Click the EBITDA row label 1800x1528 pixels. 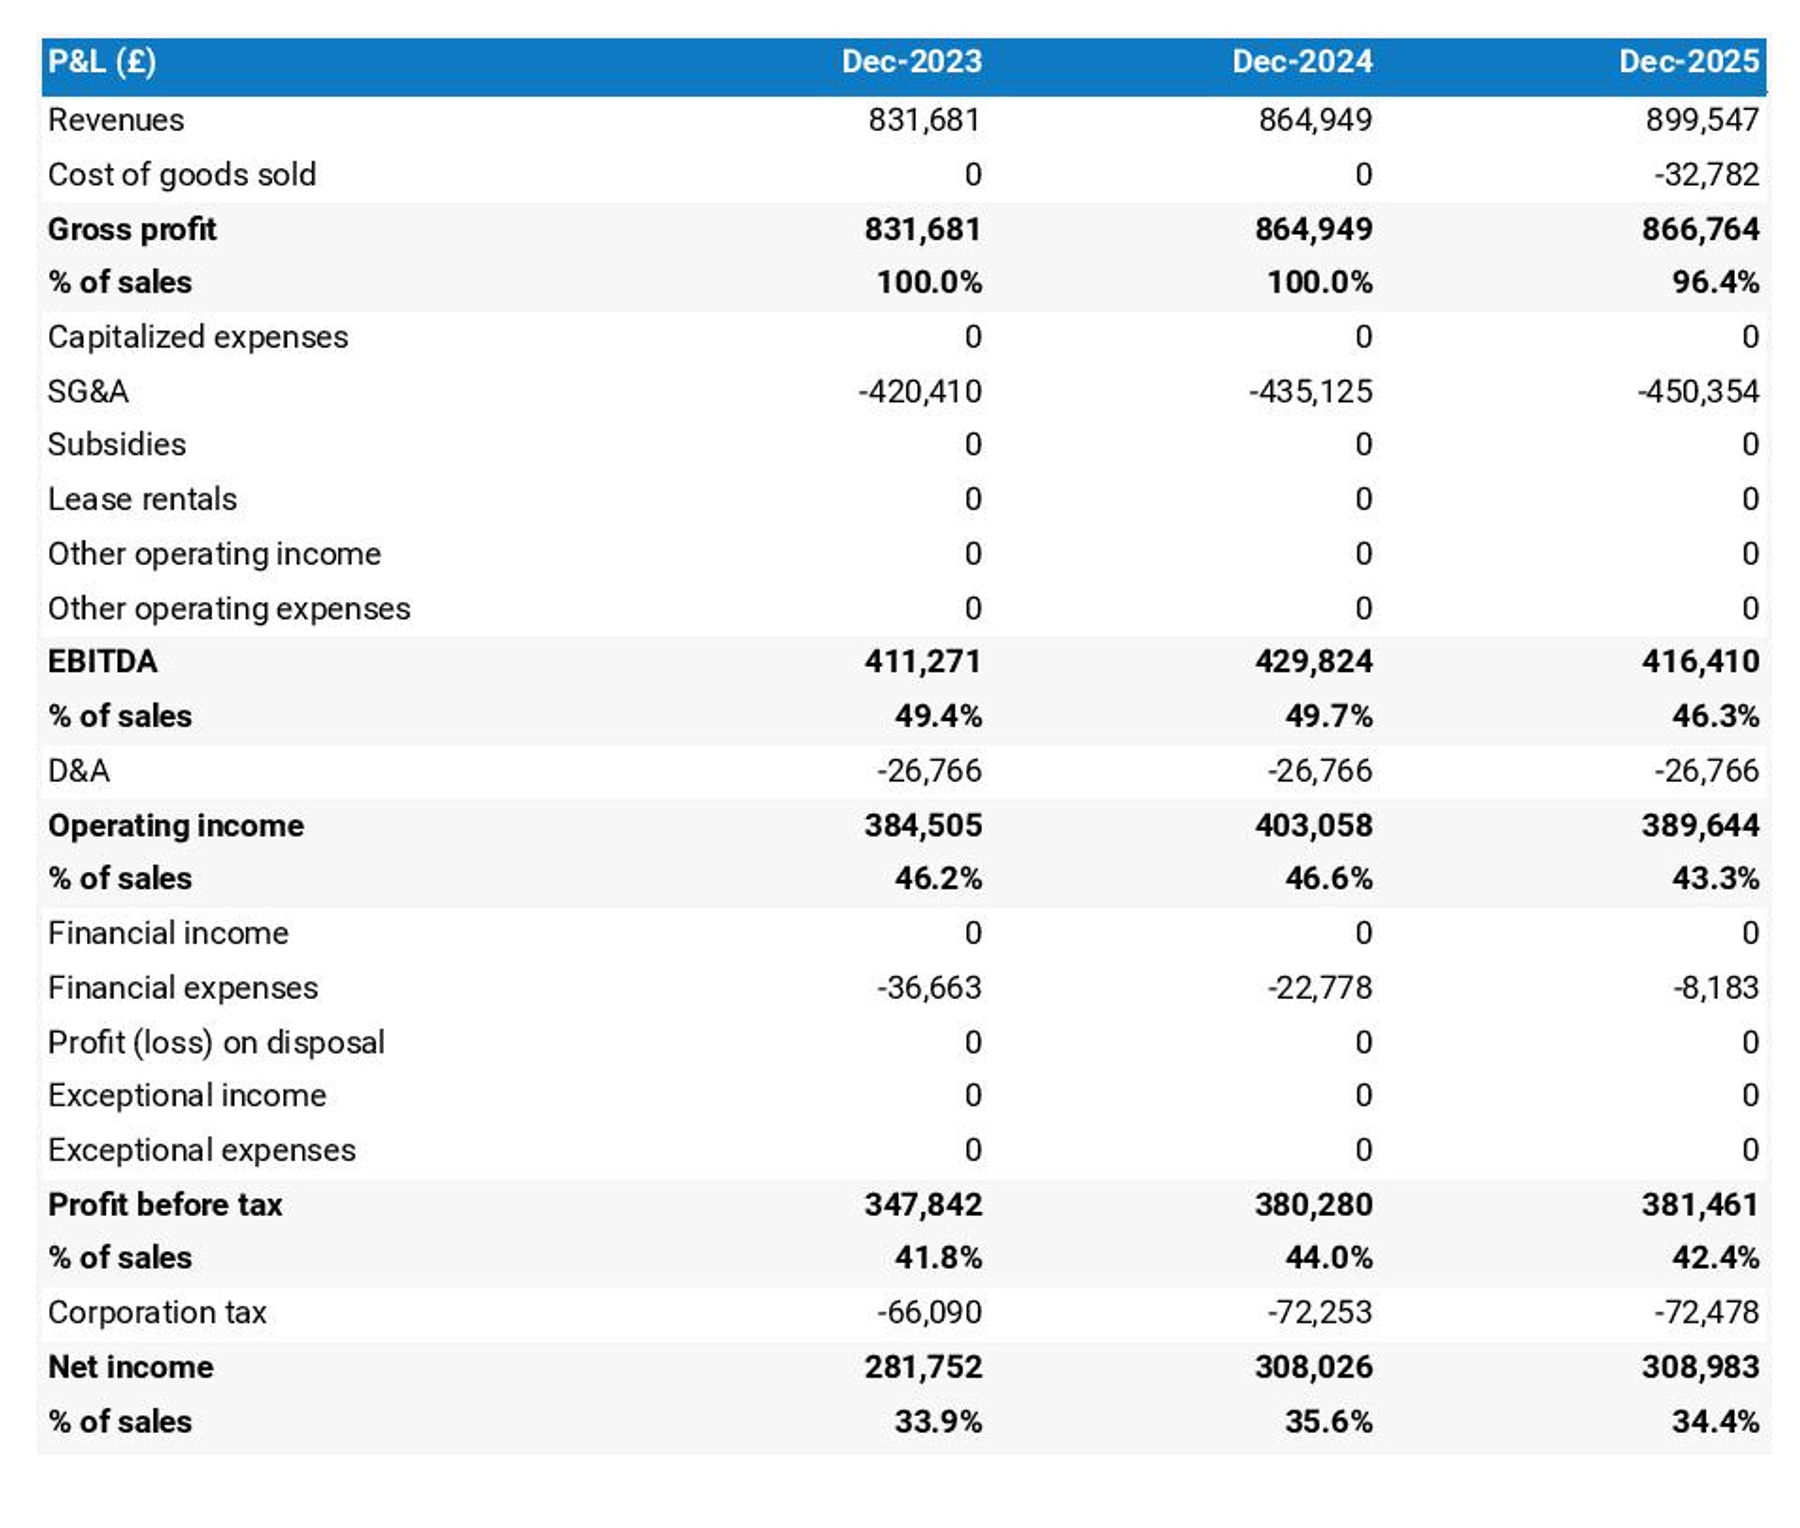point(103,662)
